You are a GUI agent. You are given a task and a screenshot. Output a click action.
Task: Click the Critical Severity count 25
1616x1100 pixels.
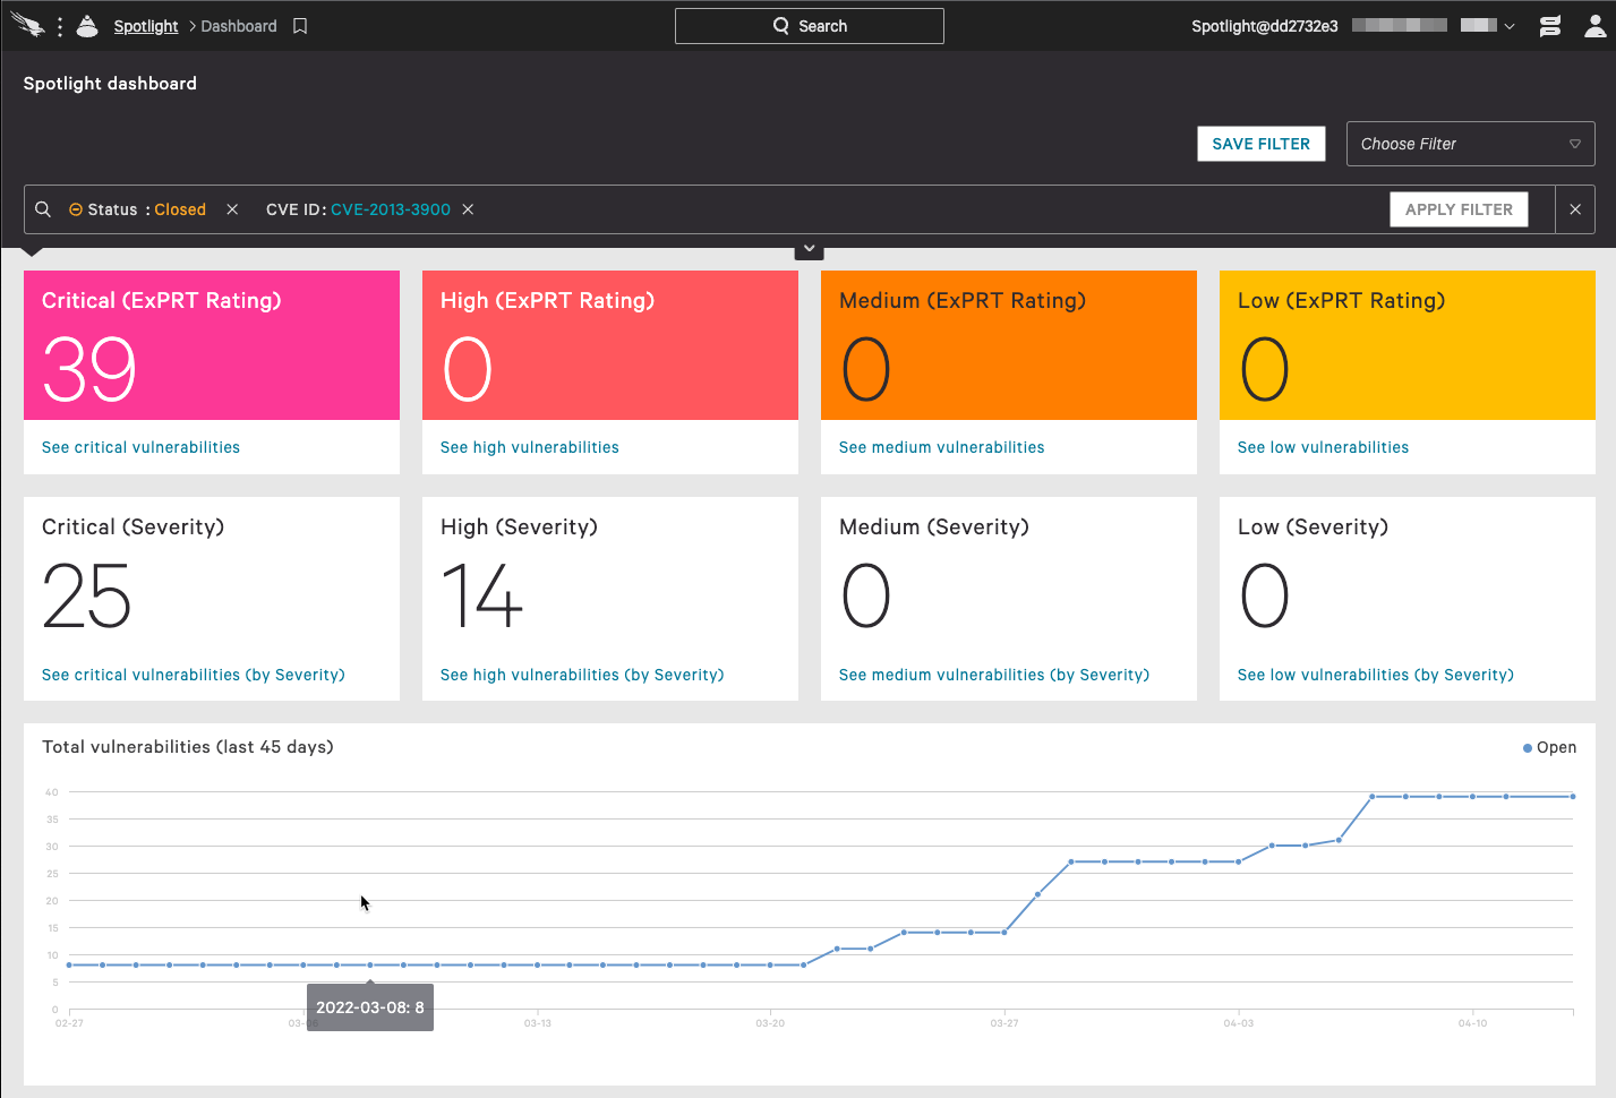87,596
